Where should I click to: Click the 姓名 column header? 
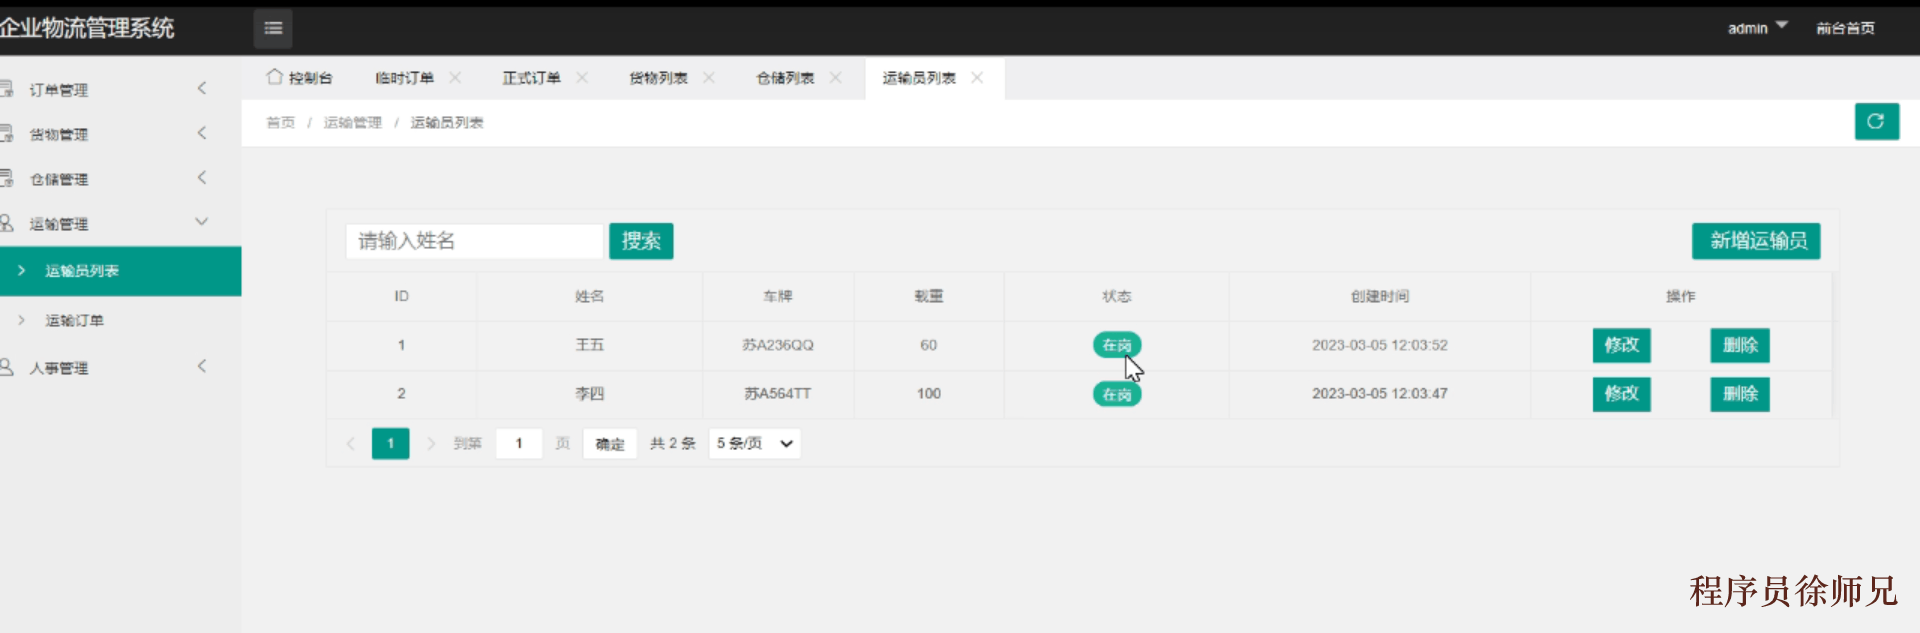tap(590, 296)
